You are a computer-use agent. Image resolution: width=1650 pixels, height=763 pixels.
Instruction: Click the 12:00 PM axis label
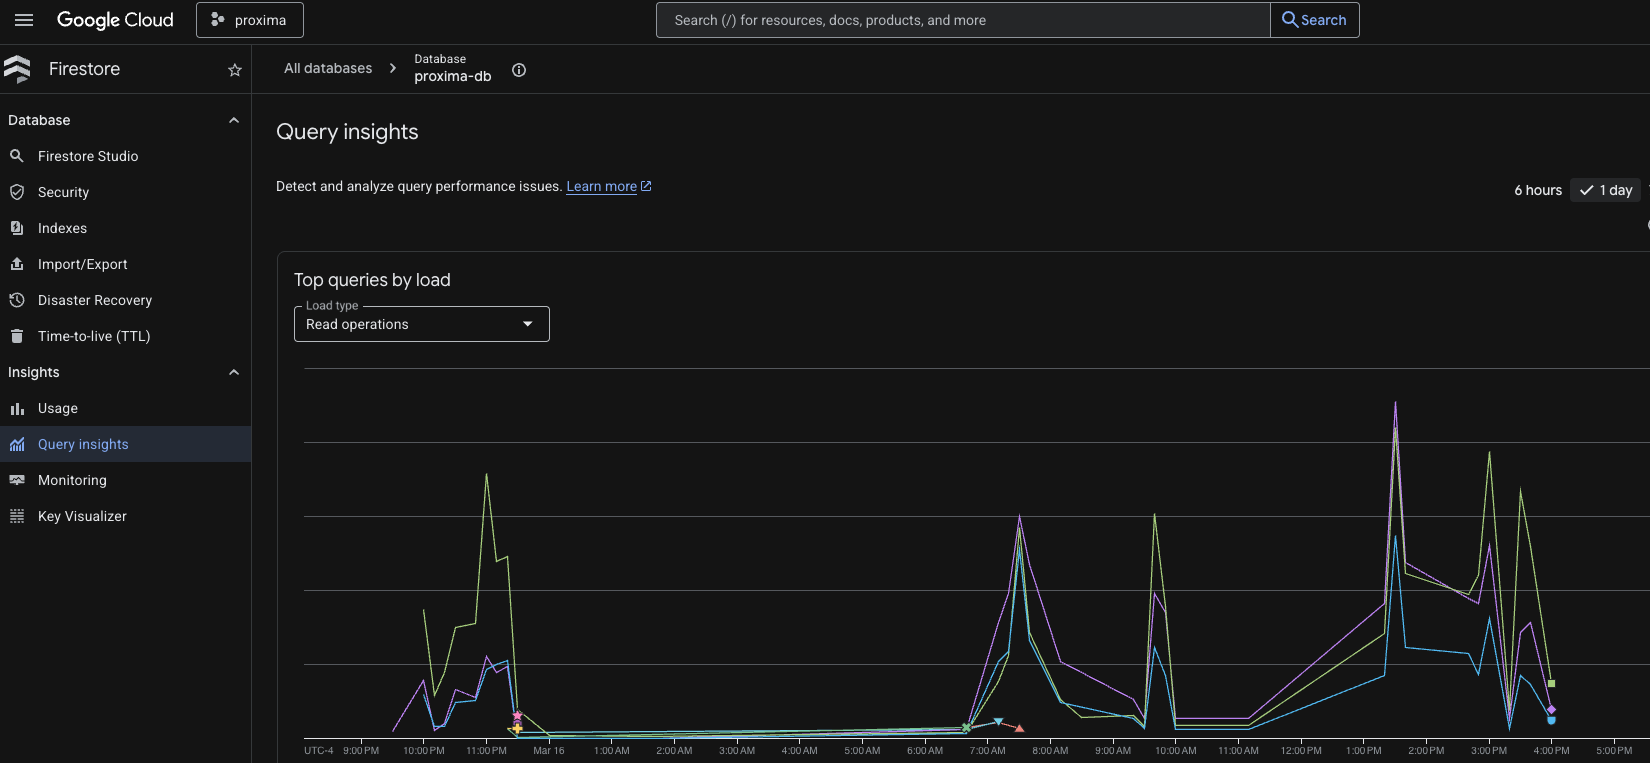click(x=1301, y=750)
